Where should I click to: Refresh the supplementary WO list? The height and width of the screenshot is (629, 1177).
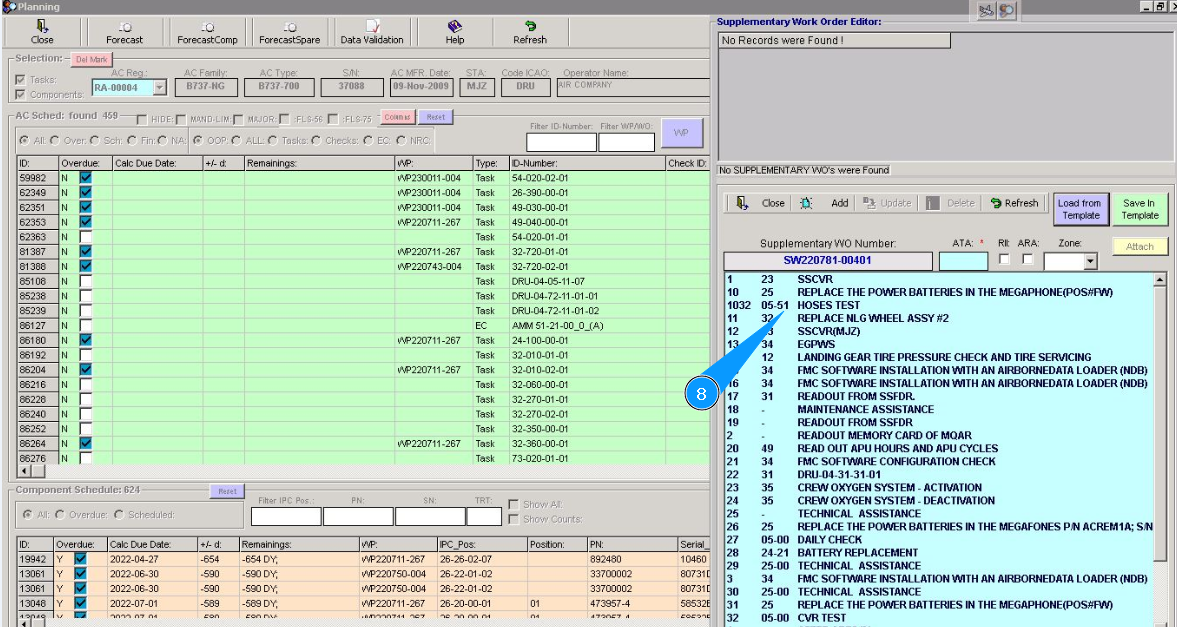(1014, 203)
